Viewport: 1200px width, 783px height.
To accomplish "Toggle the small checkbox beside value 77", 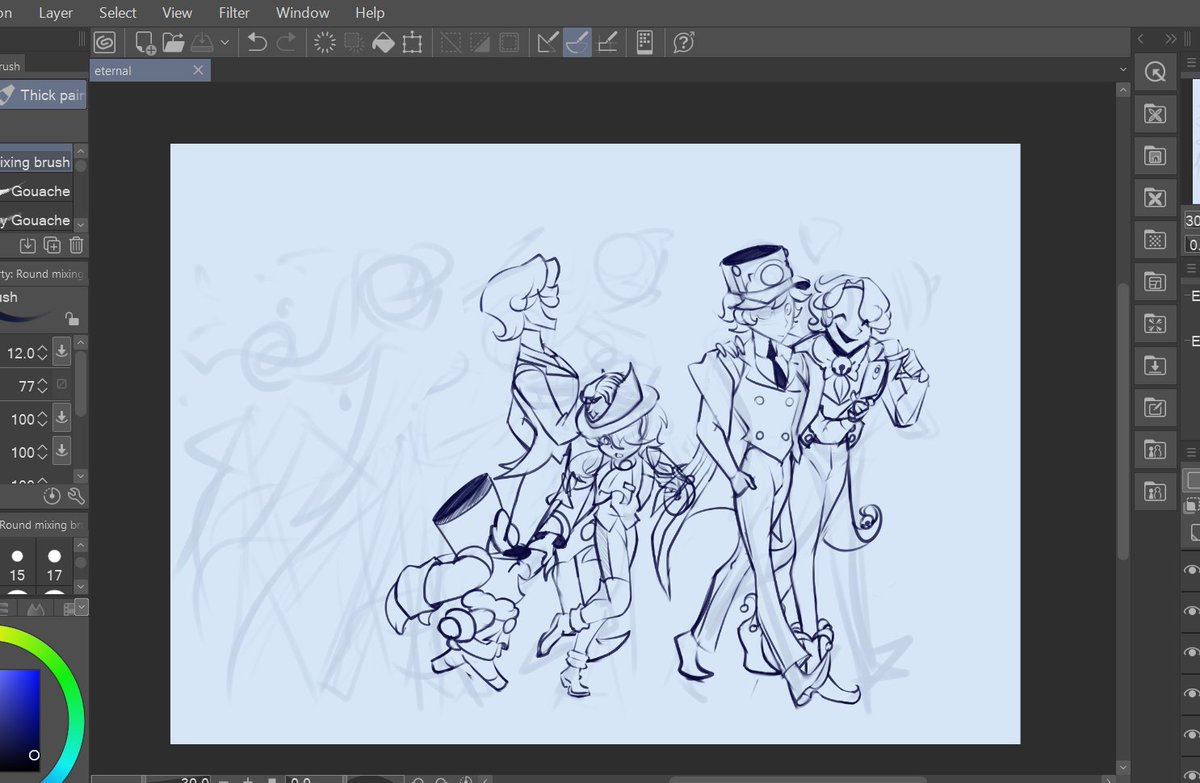I will click(x=62, y=385).
